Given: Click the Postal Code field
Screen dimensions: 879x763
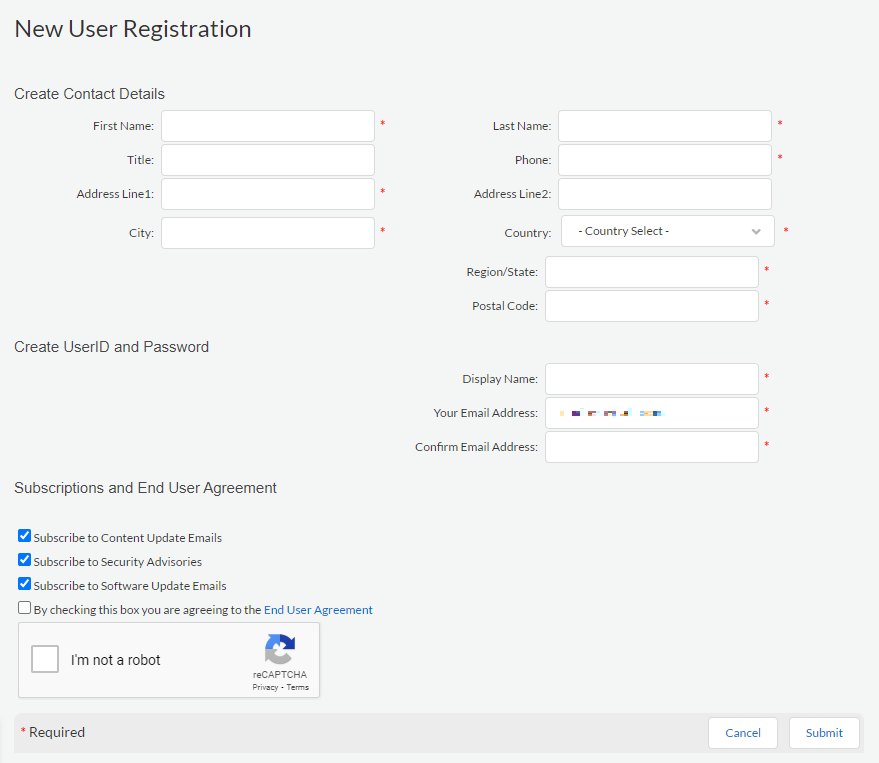Looking at the screenshot, I should click(x=651, y=306).
